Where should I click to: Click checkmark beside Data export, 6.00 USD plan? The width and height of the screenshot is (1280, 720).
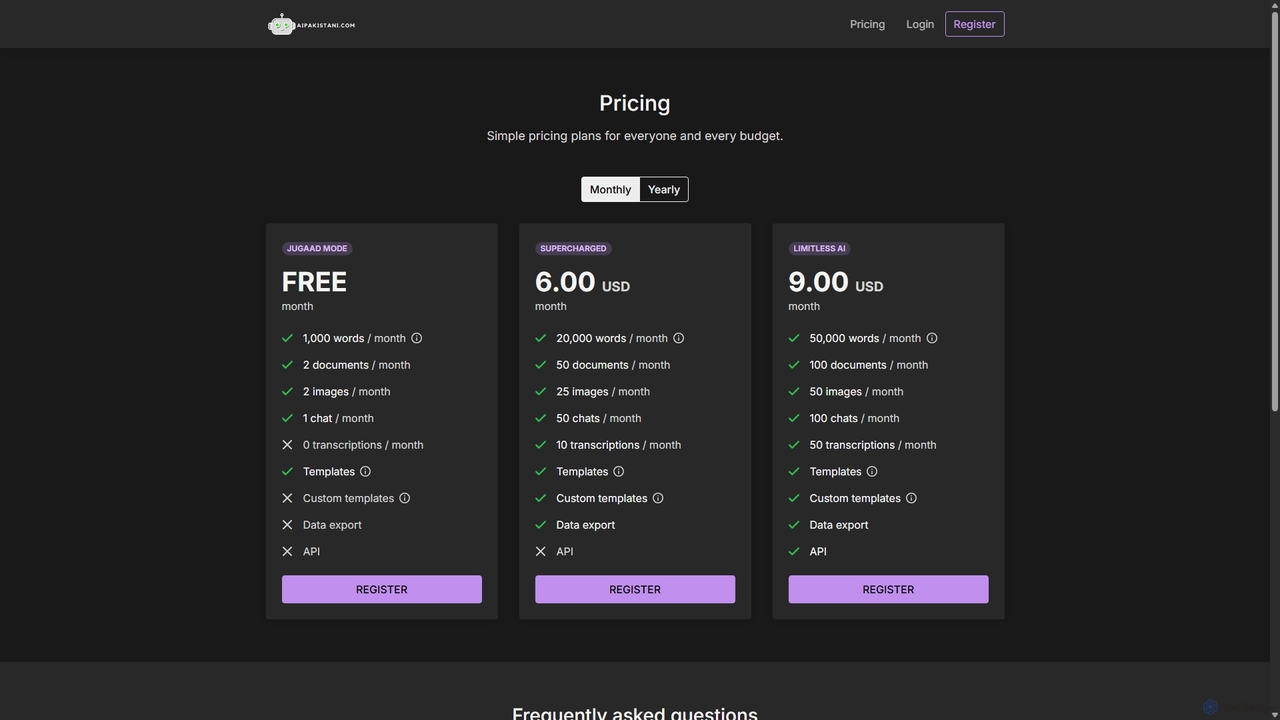pos(541,525)
